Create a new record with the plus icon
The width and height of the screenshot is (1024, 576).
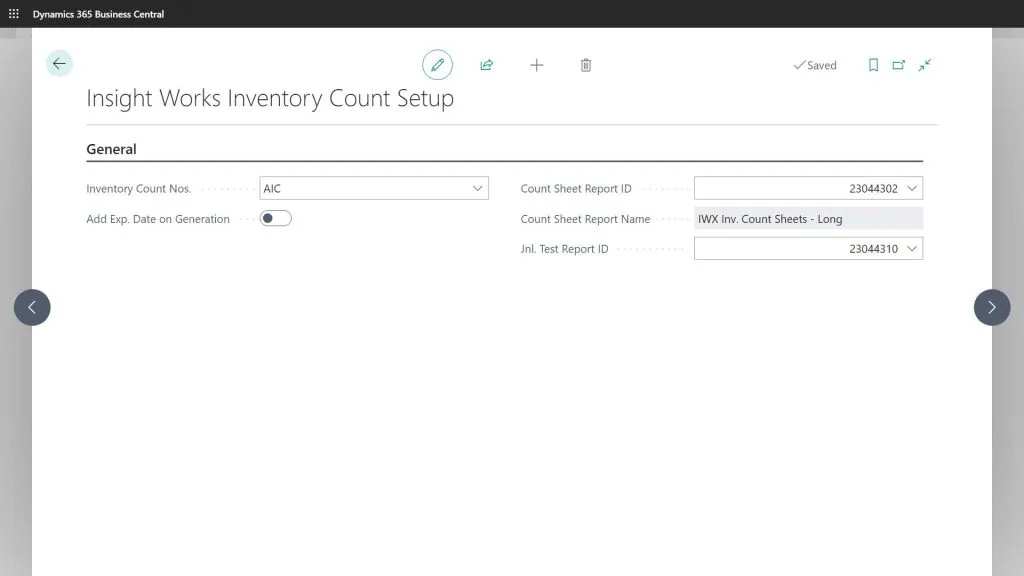(x=536, y=64)
